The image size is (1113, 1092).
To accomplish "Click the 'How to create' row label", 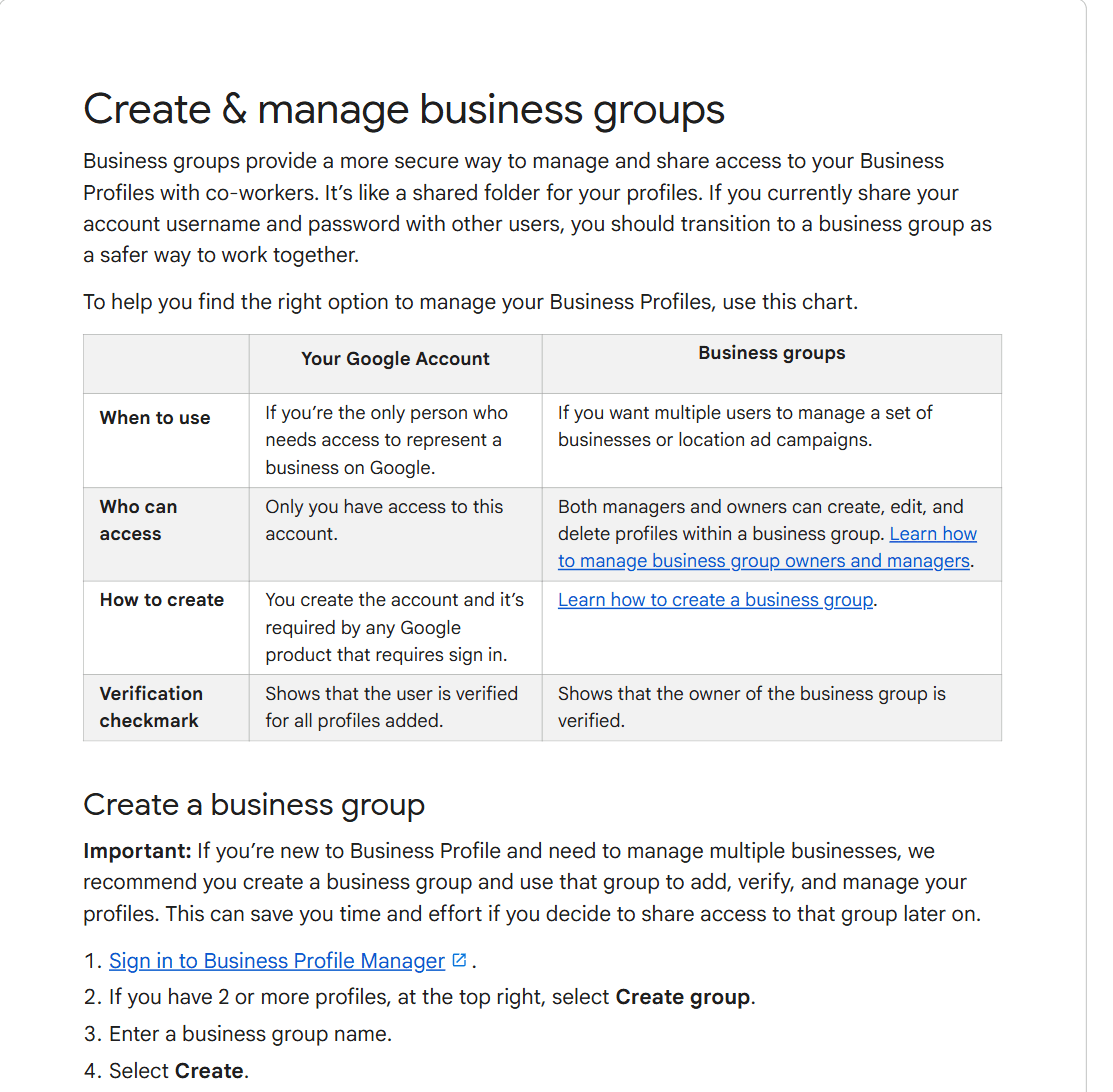I will click(x=162, y=600).
